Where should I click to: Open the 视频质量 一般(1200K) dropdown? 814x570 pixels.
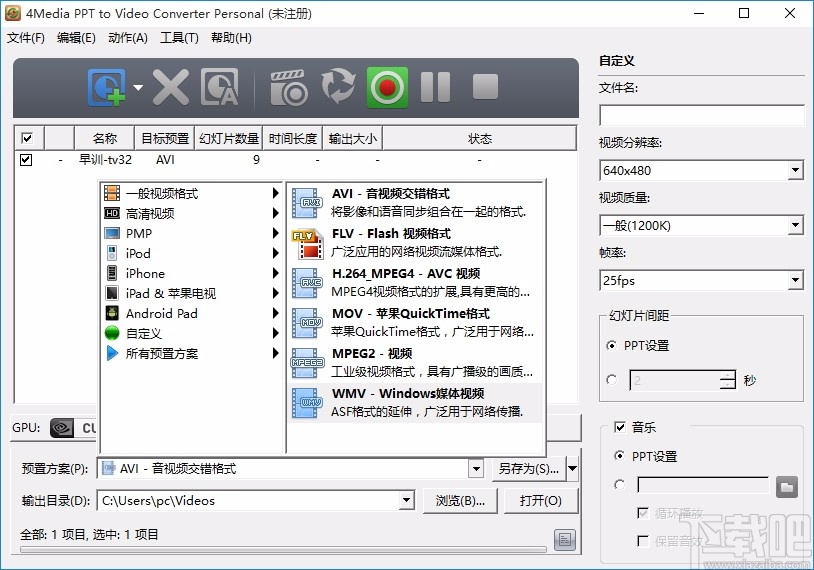[795, 225]
